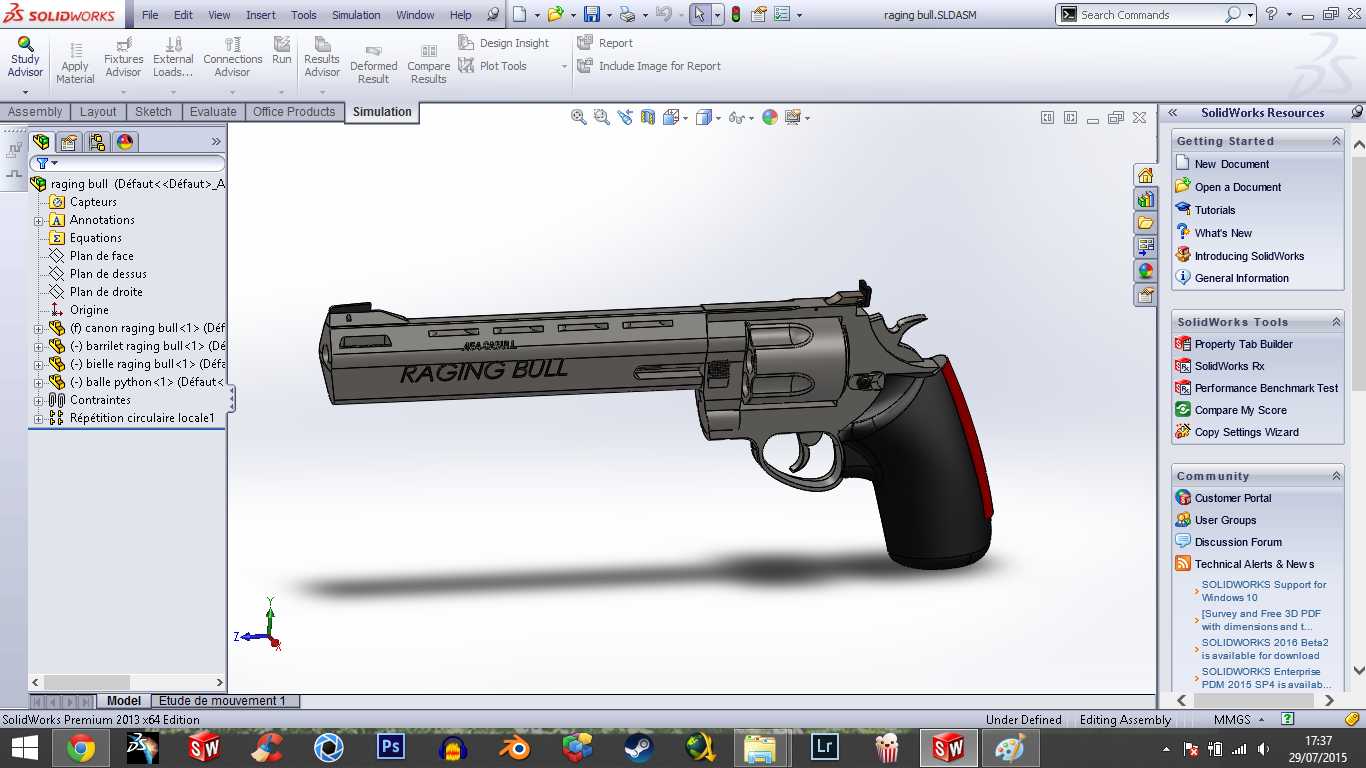The height and width of the screenshot is (768, 1366).
Task: Click the New Document link
Action: [x=1232, y=164]
